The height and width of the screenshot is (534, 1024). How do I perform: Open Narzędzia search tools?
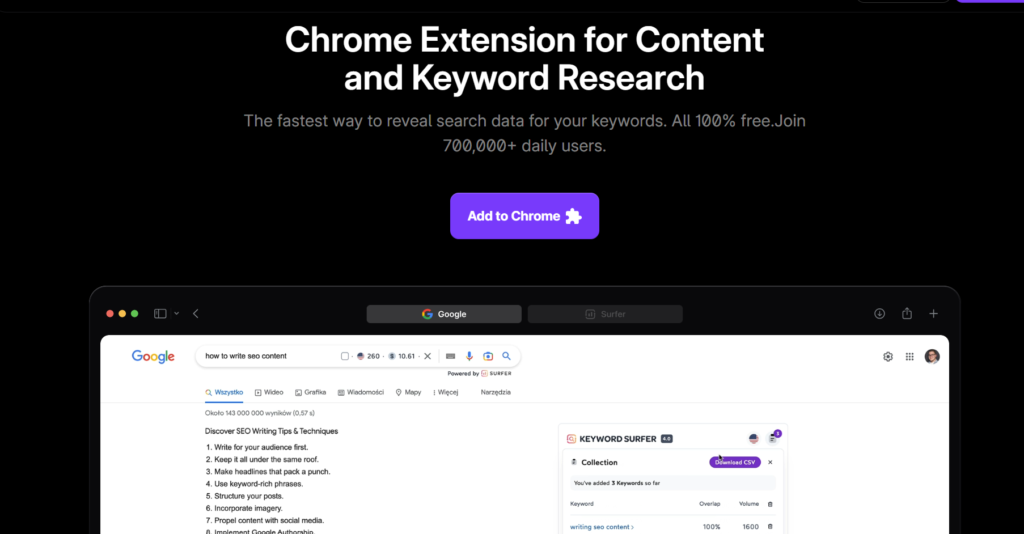(496, 392)
